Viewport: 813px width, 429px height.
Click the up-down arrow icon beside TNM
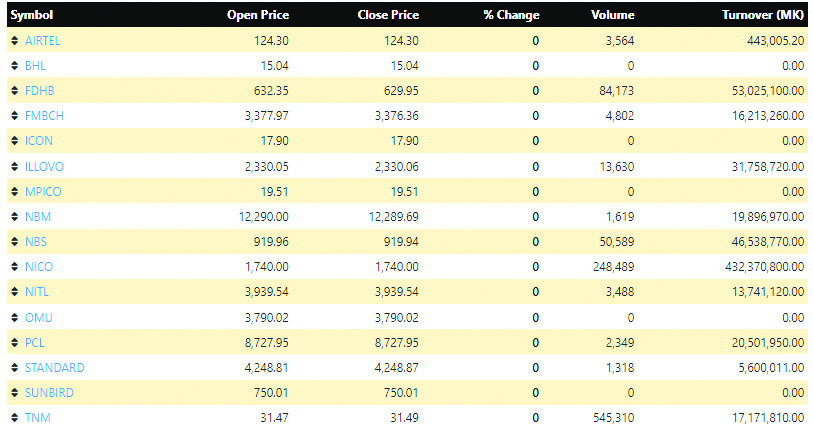pyautogui.click(x=14, y=417)
